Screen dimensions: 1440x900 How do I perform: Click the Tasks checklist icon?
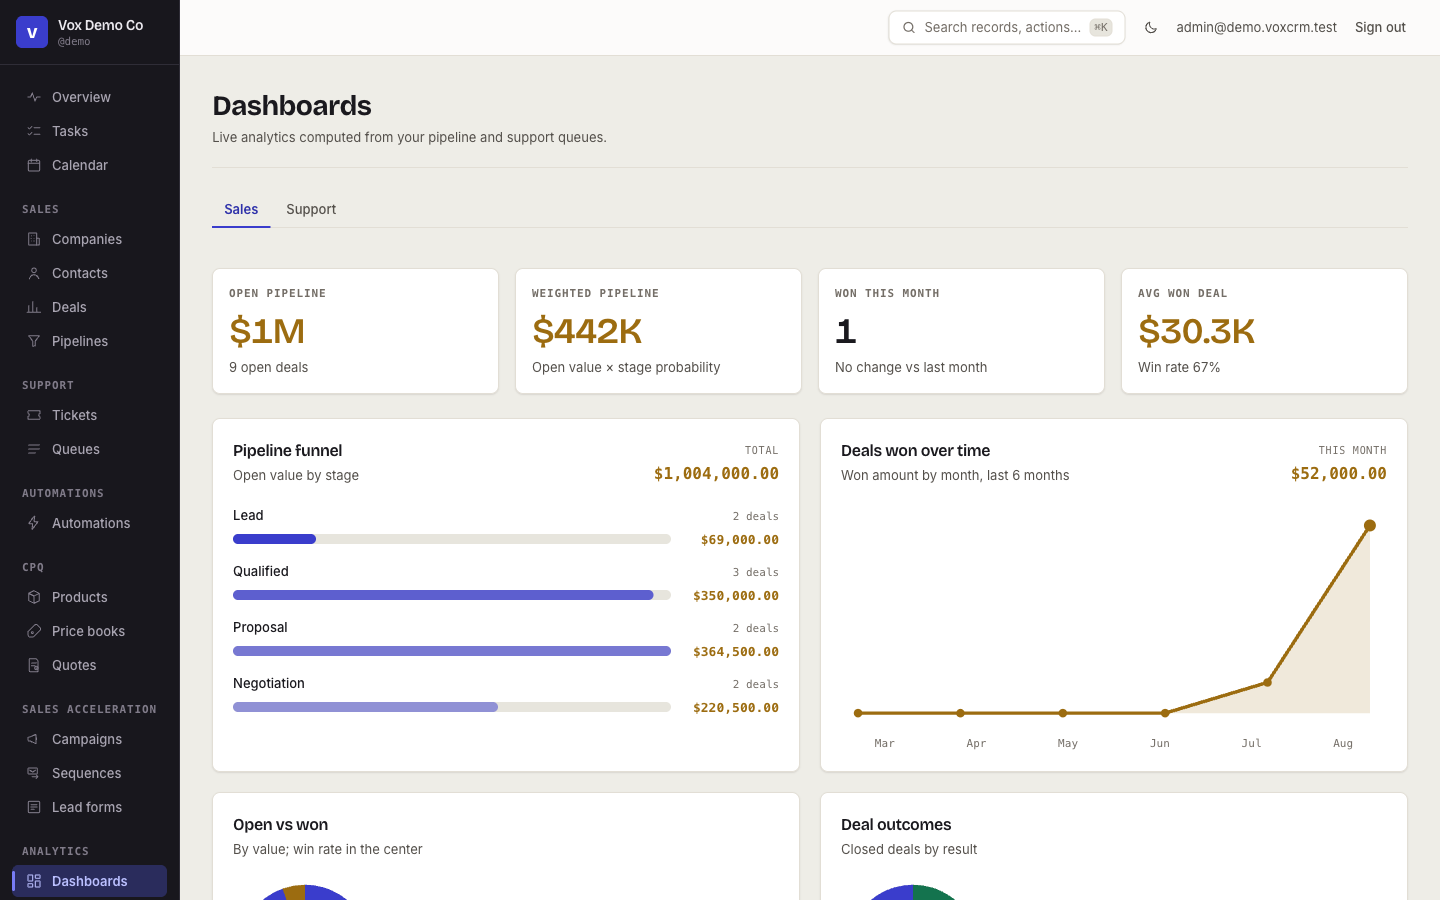34,131
